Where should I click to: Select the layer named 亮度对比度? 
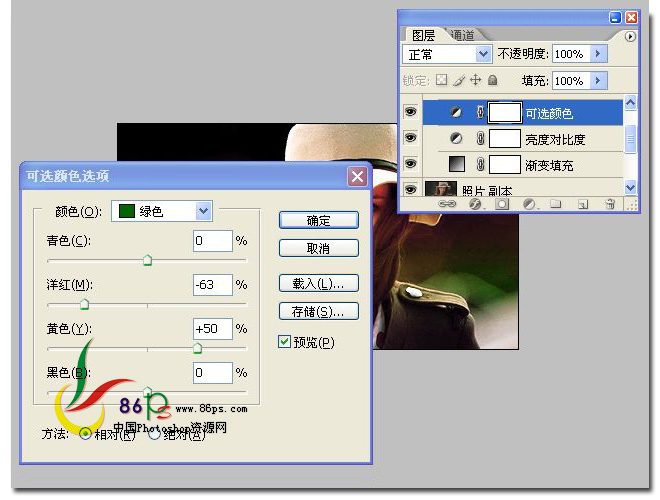click(555, 139)
